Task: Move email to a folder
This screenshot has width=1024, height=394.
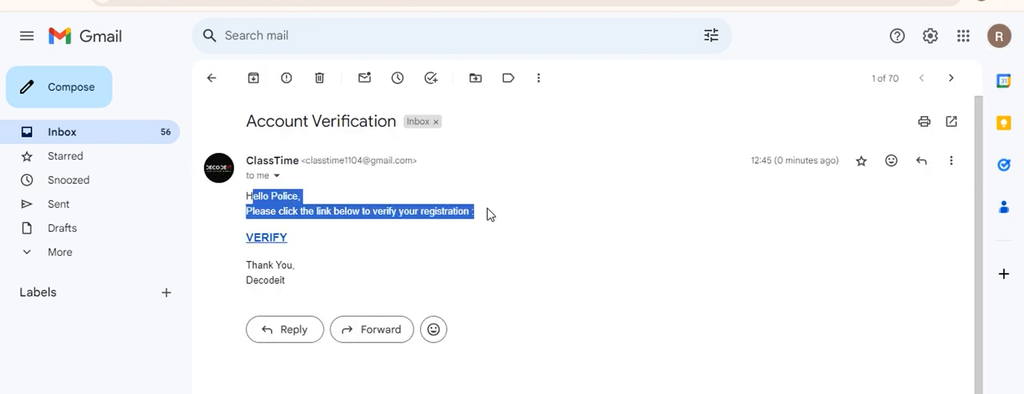Action: tap(475, 78)
